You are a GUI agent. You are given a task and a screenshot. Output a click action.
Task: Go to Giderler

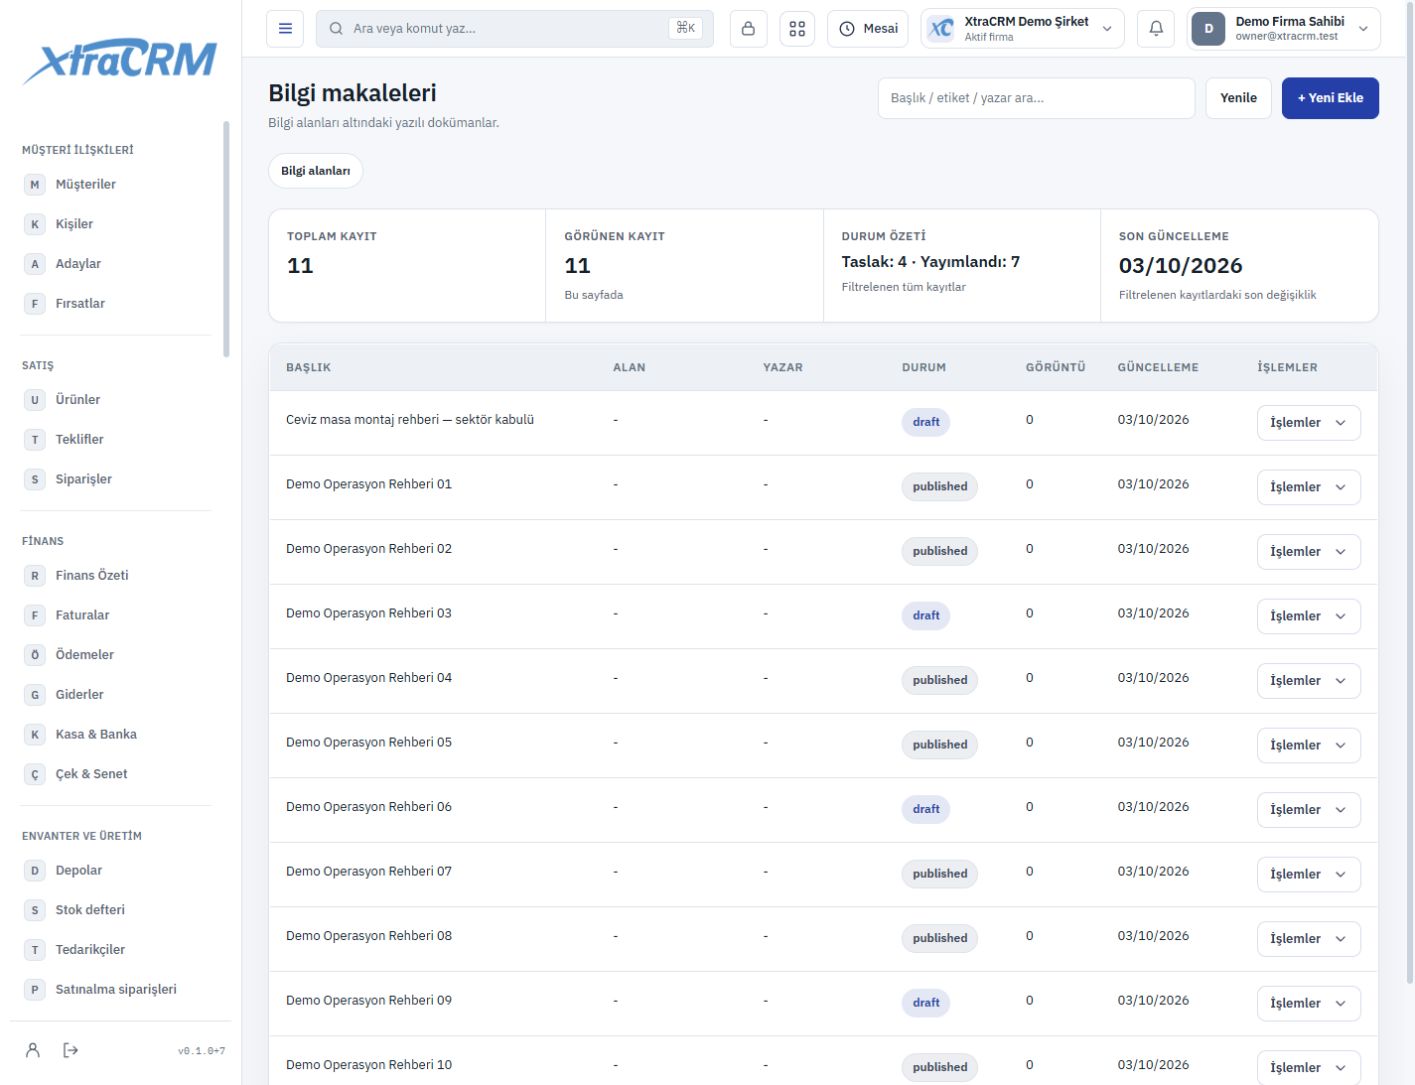[117, 694]
